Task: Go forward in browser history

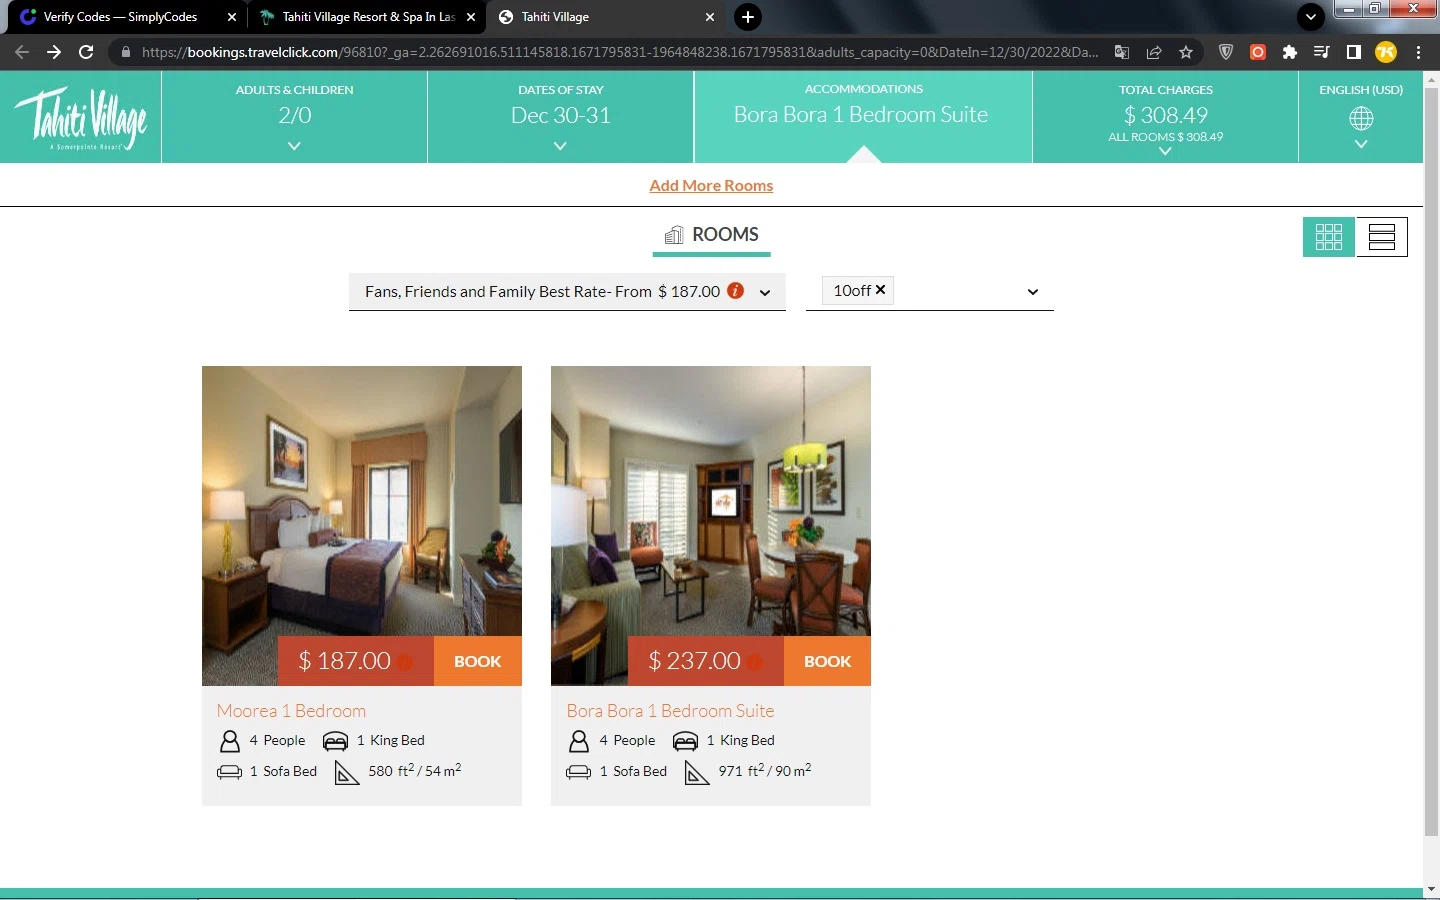Action: point(54,52)
